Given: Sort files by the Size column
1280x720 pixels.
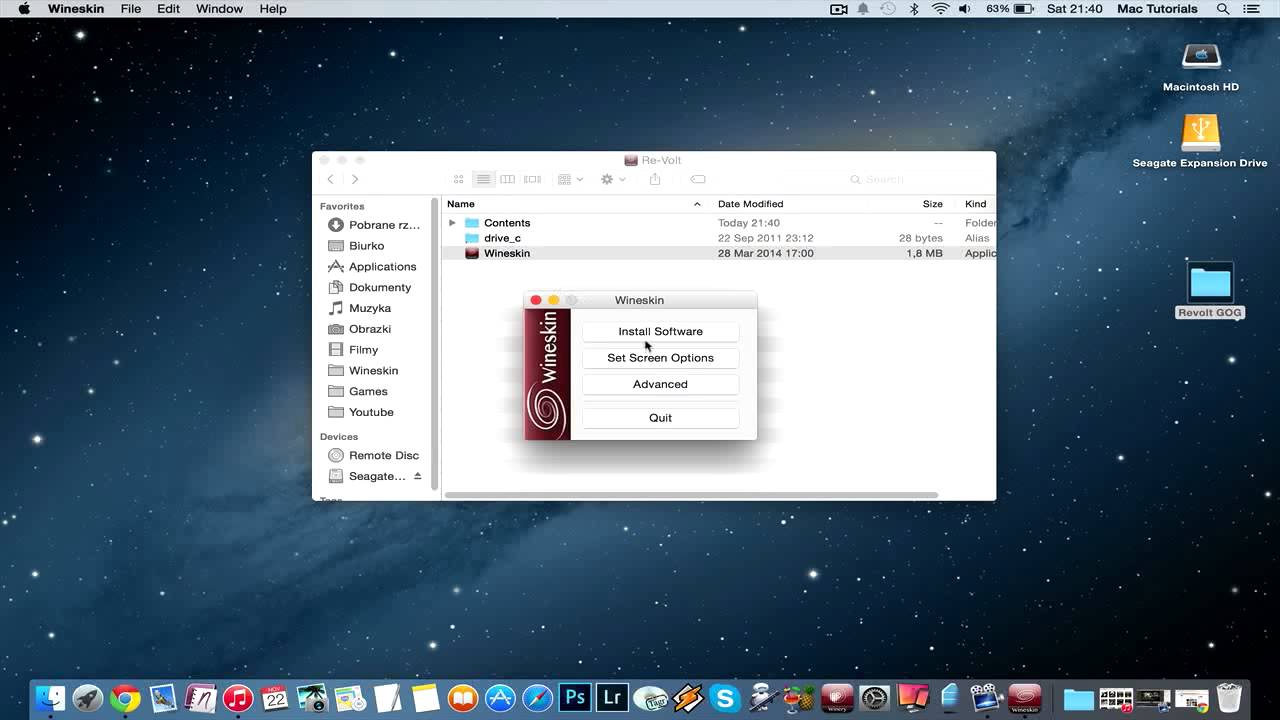Looking at the screenshot, I should coord(932,204).
